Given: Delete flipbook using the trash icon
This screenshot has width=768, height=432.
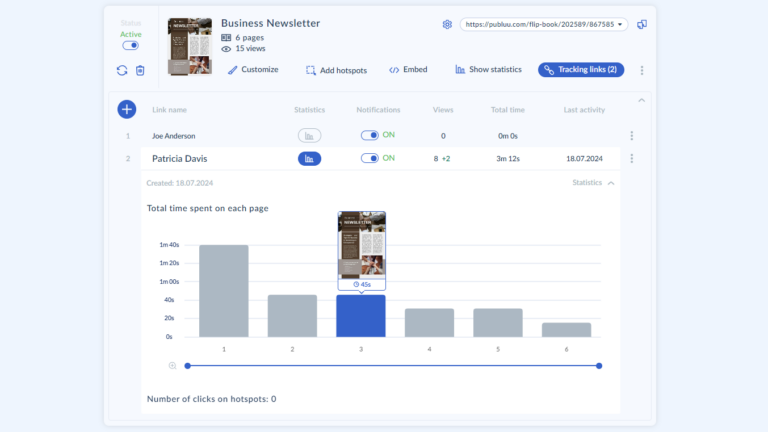Looking at the screenshot, I should 140,71.
